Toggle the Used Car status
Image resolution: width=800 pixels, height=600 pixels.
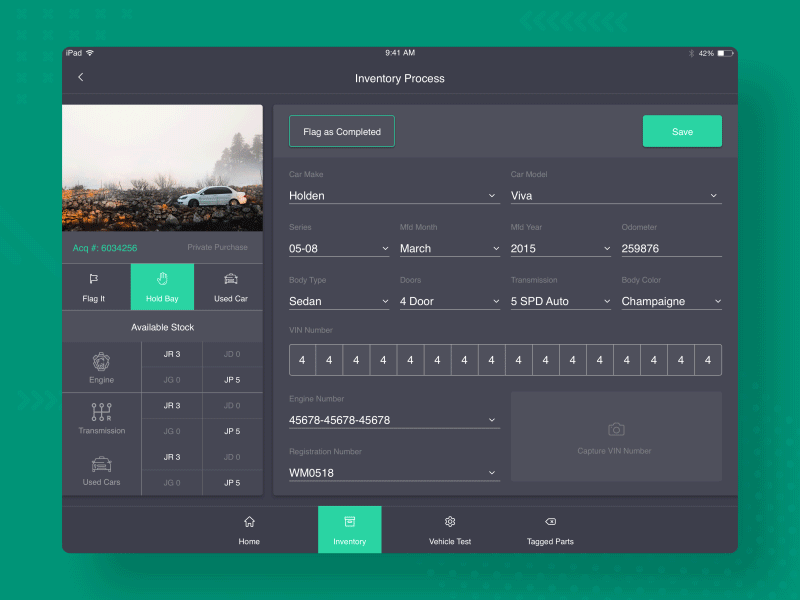click(x=229, y=287)
